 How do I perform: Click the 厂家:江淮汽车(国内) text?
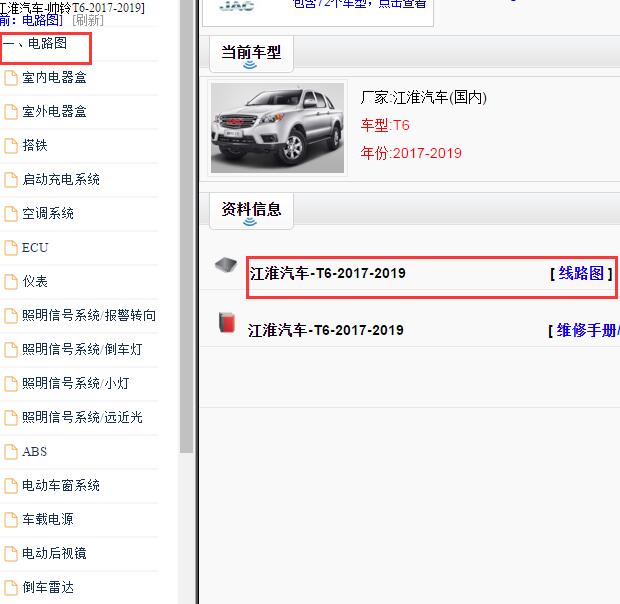point(423,98)
